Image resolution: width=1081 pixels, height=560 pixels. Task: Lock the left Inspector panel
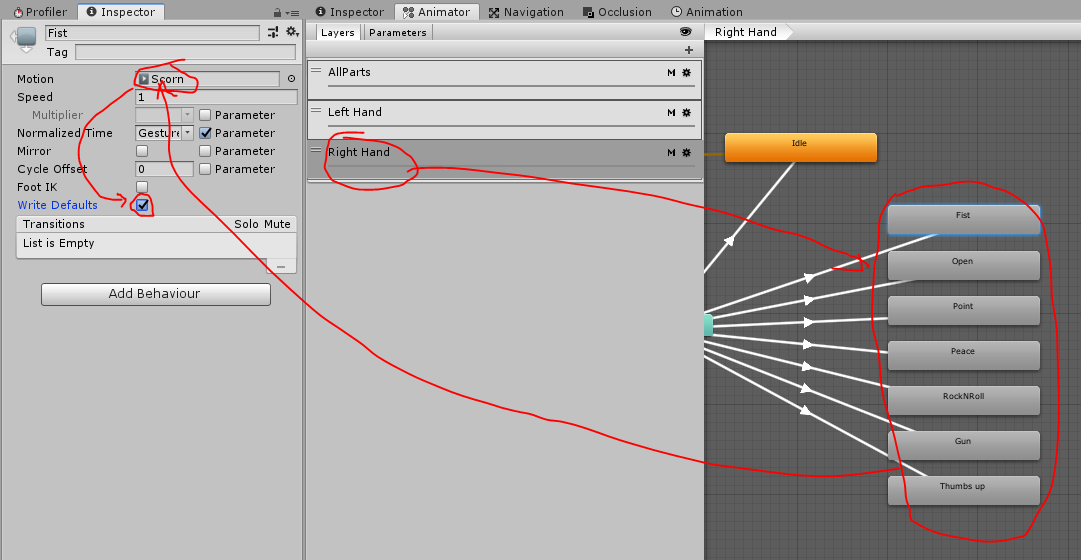pyautogui.click(x=277, y=12)
